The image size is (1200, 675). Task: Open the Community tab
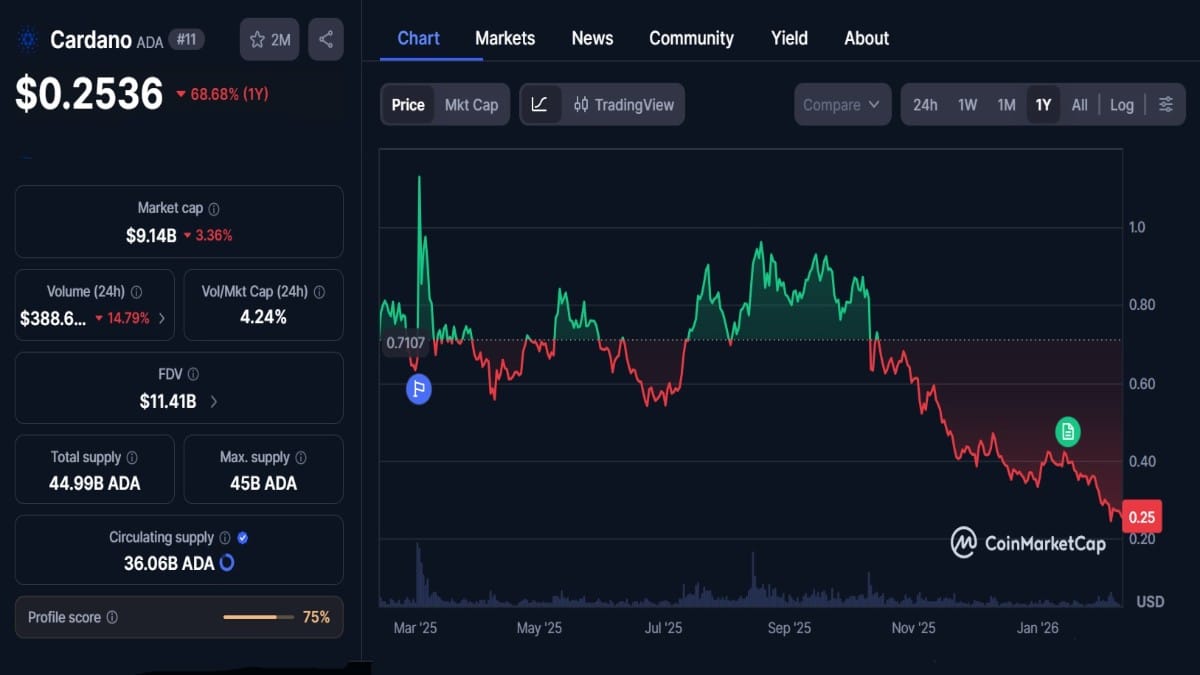[691, 38]
